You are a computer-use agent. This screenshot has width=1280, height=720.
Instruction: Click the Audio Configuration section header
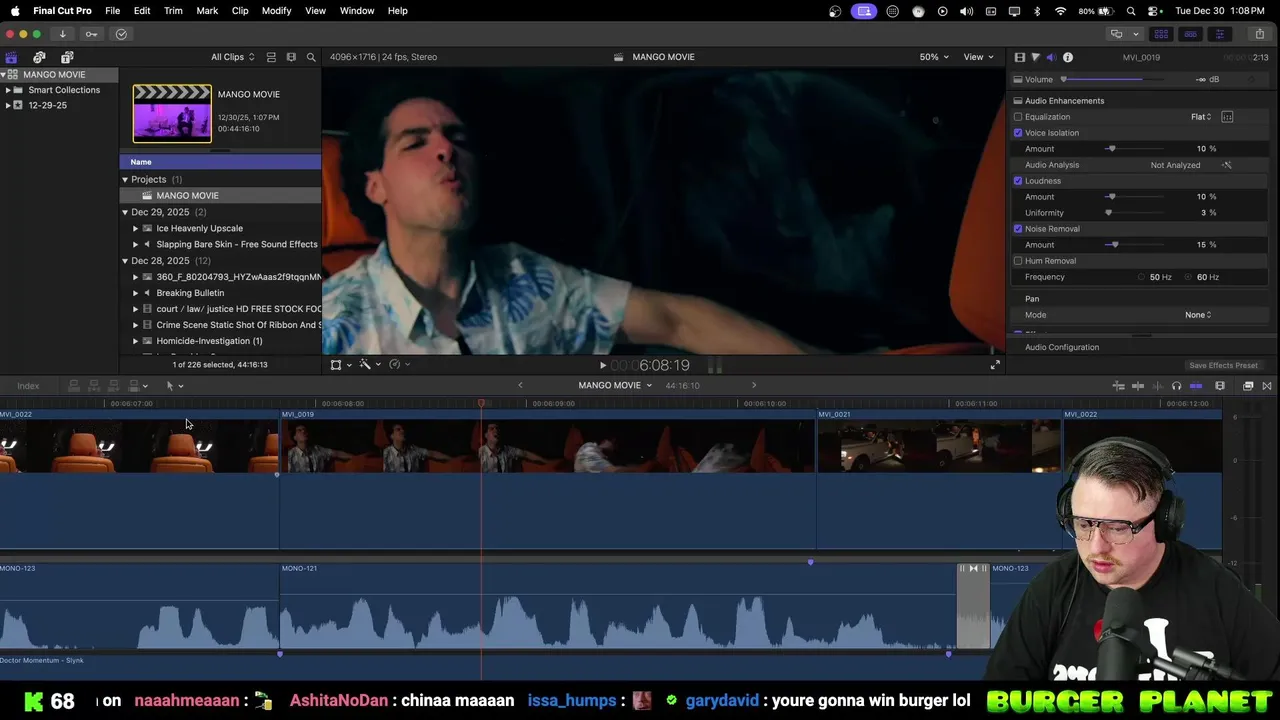click(1062, 347)
